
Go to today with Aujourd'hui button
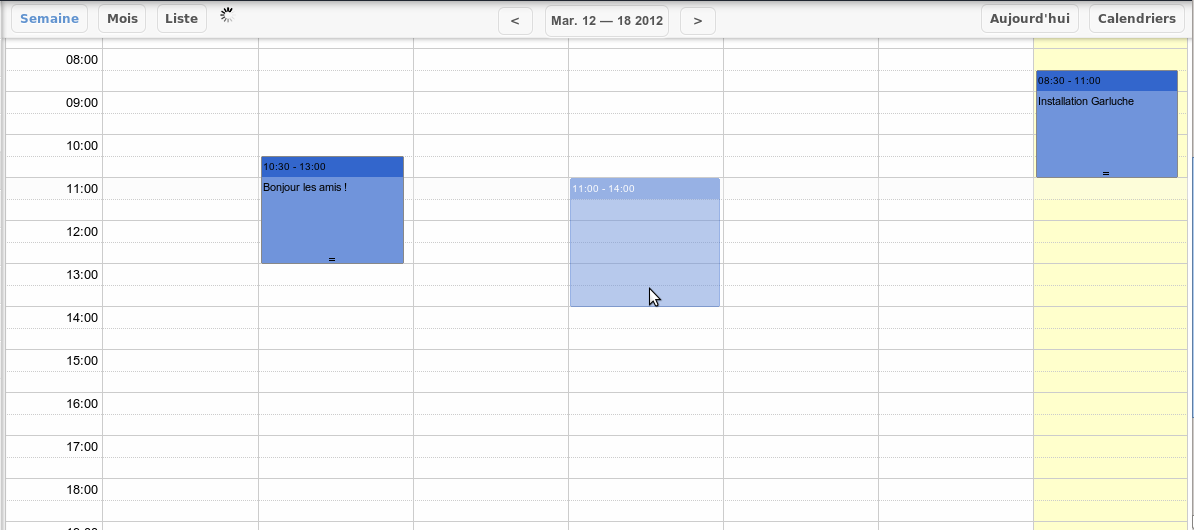coord(1029,19)
